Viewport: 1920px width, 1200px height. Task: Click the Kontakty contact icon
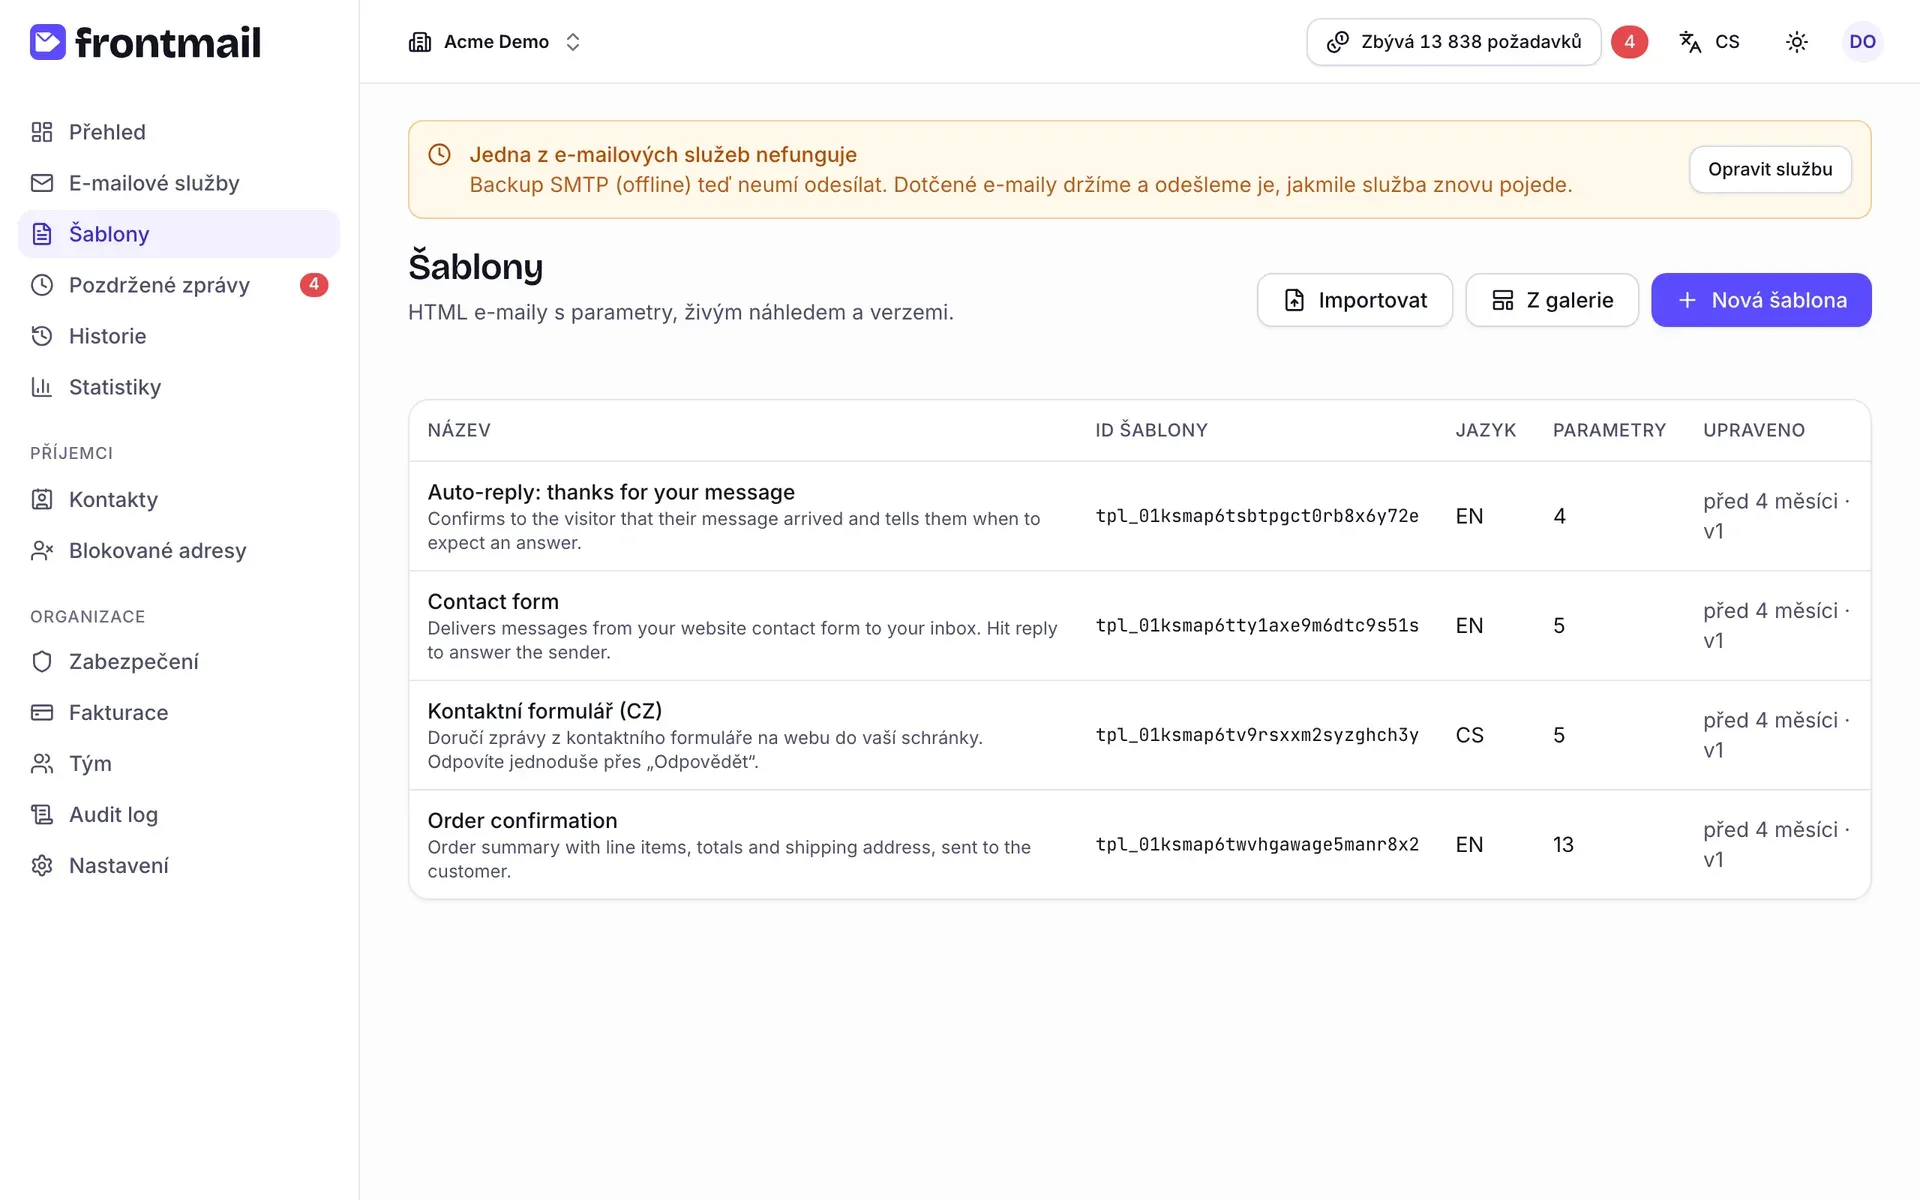point(42,499)
